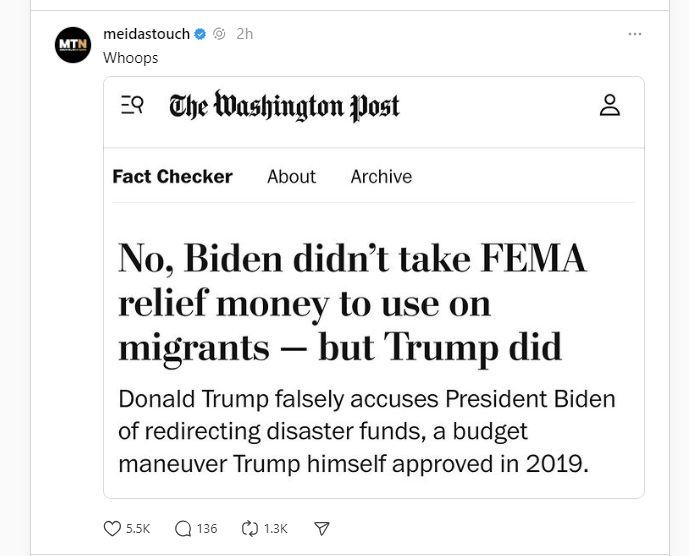Viewport: 689px width, 556px height.
Task: Open the Archive tab
Action: [381, 176]
